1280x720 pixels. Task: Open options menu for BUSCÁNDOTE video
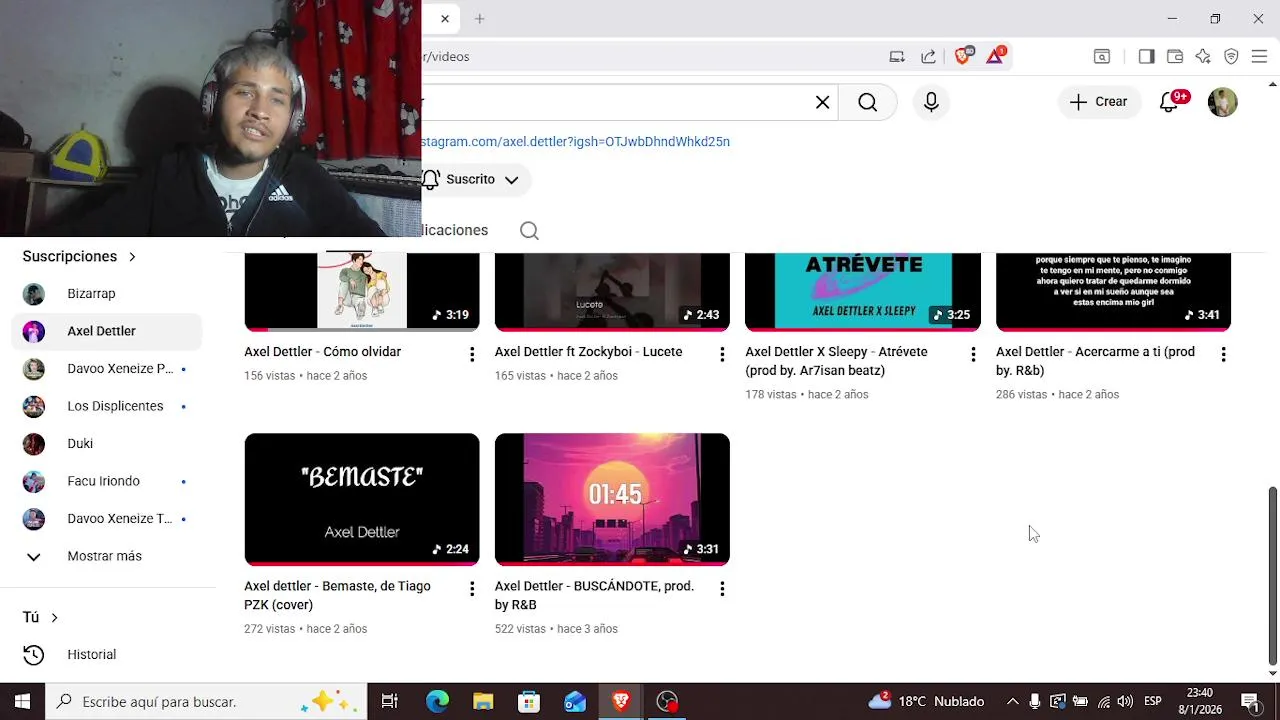coord(722,589)
